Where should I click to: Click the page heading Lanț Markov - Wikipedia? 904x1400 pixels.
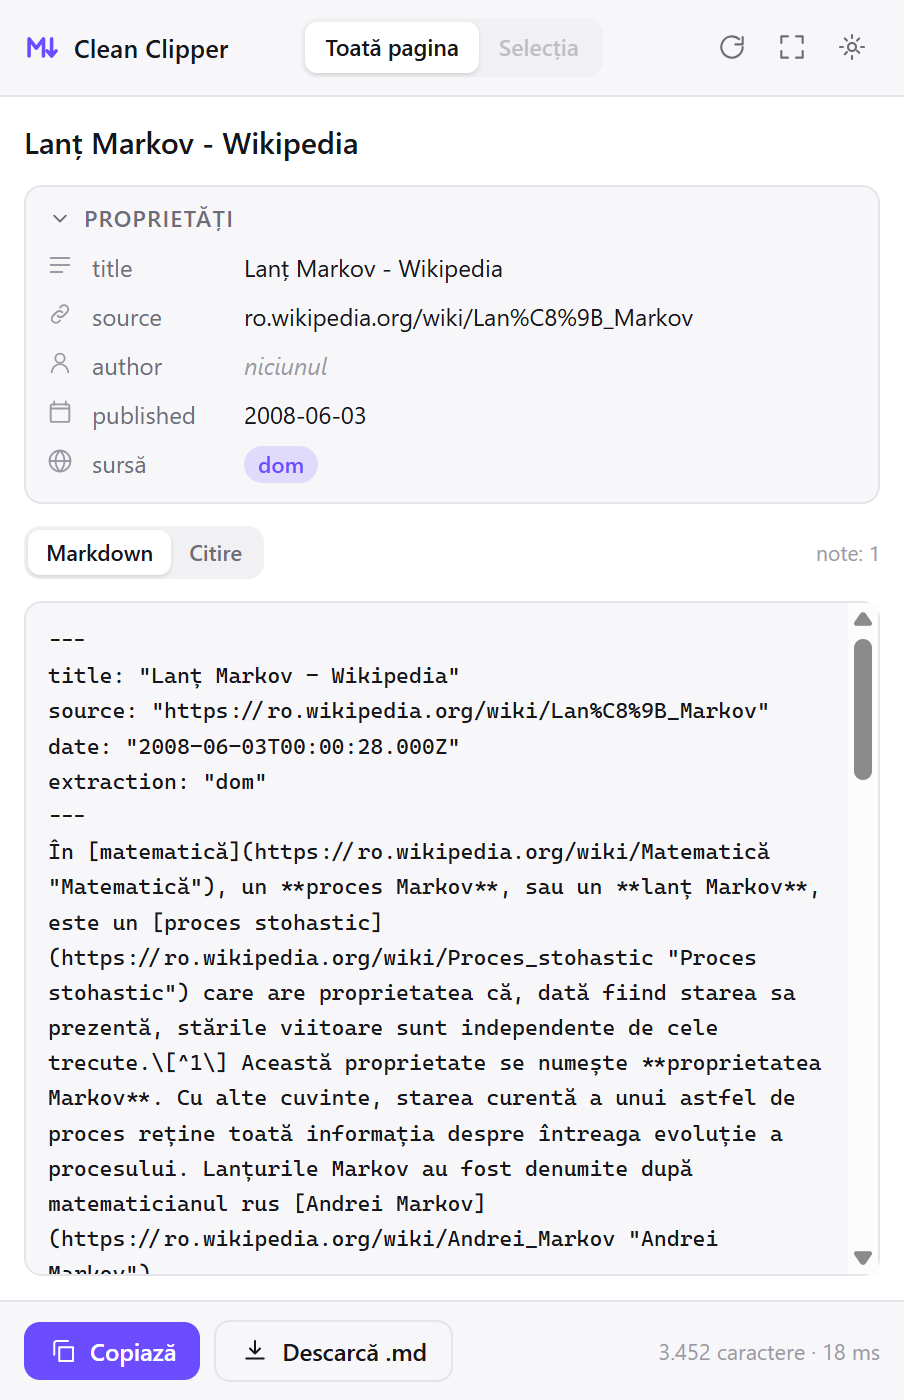tap(191, 144)
